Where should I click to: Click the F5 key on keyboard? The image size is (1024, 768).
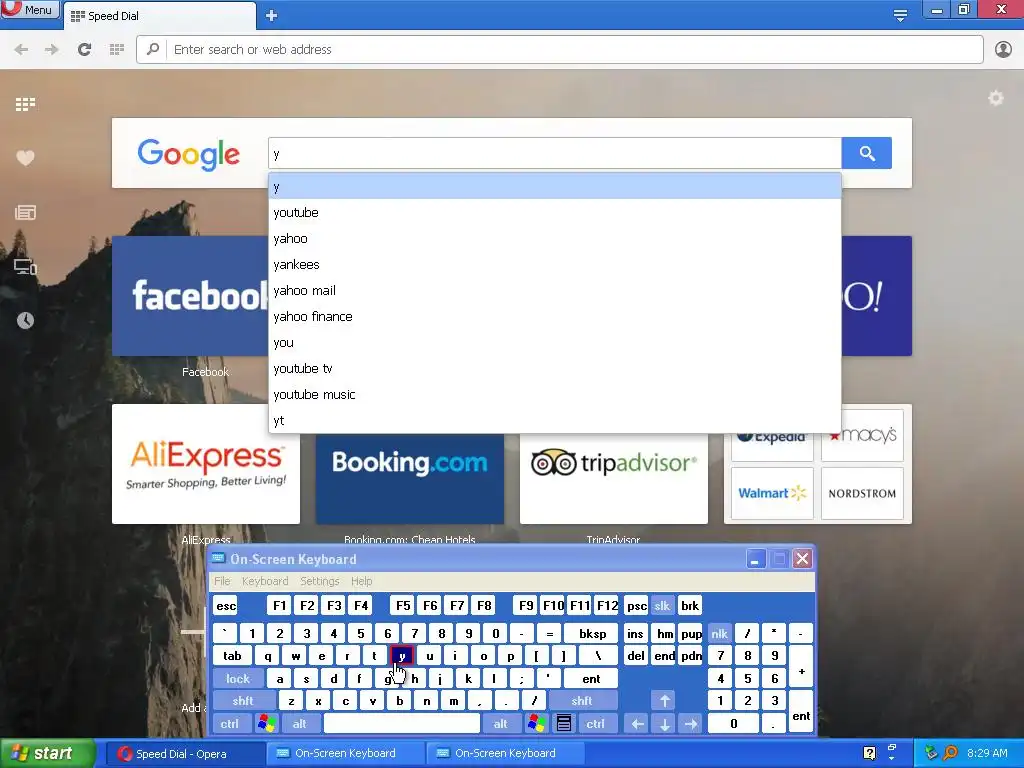coord(403,606)
